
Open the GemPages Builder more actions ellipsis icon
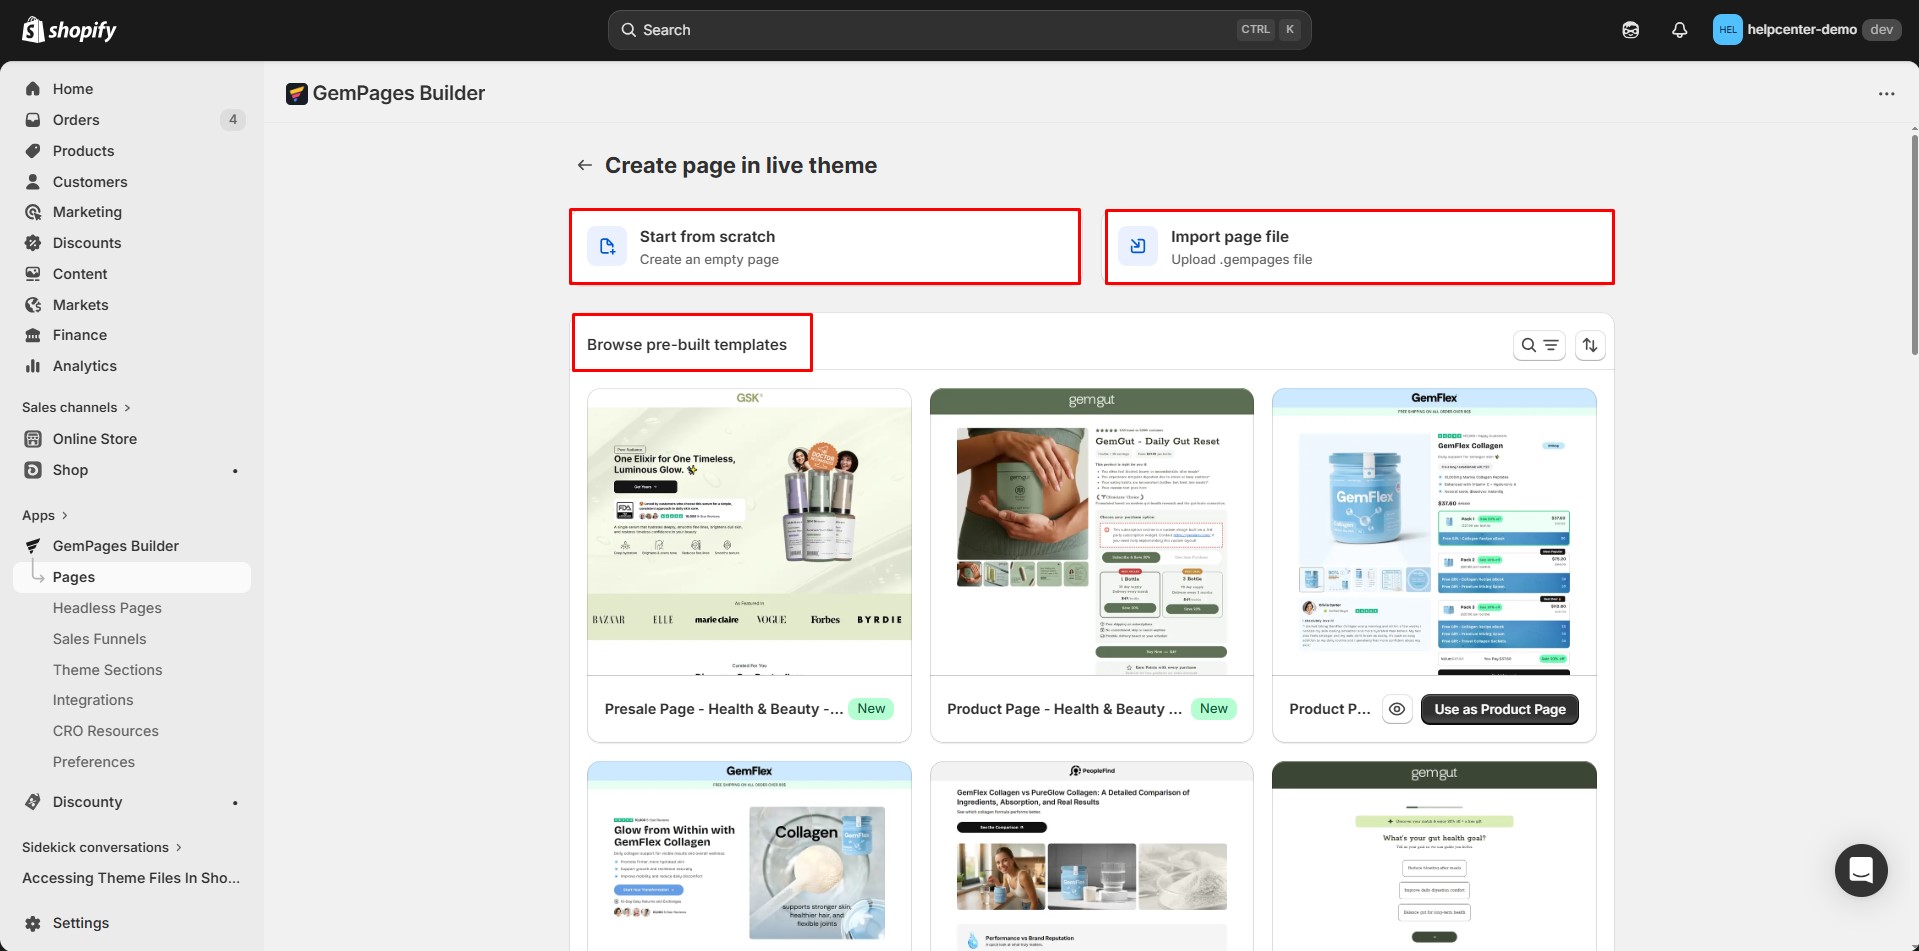tap(1886, 93)
